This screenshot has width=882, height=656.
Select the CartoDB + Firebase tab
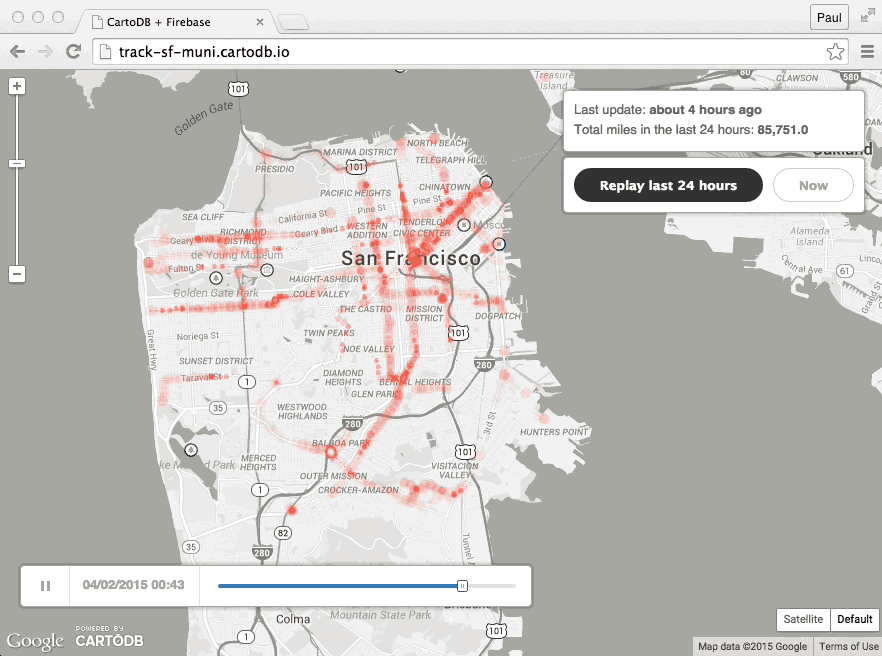pos(175,20)
